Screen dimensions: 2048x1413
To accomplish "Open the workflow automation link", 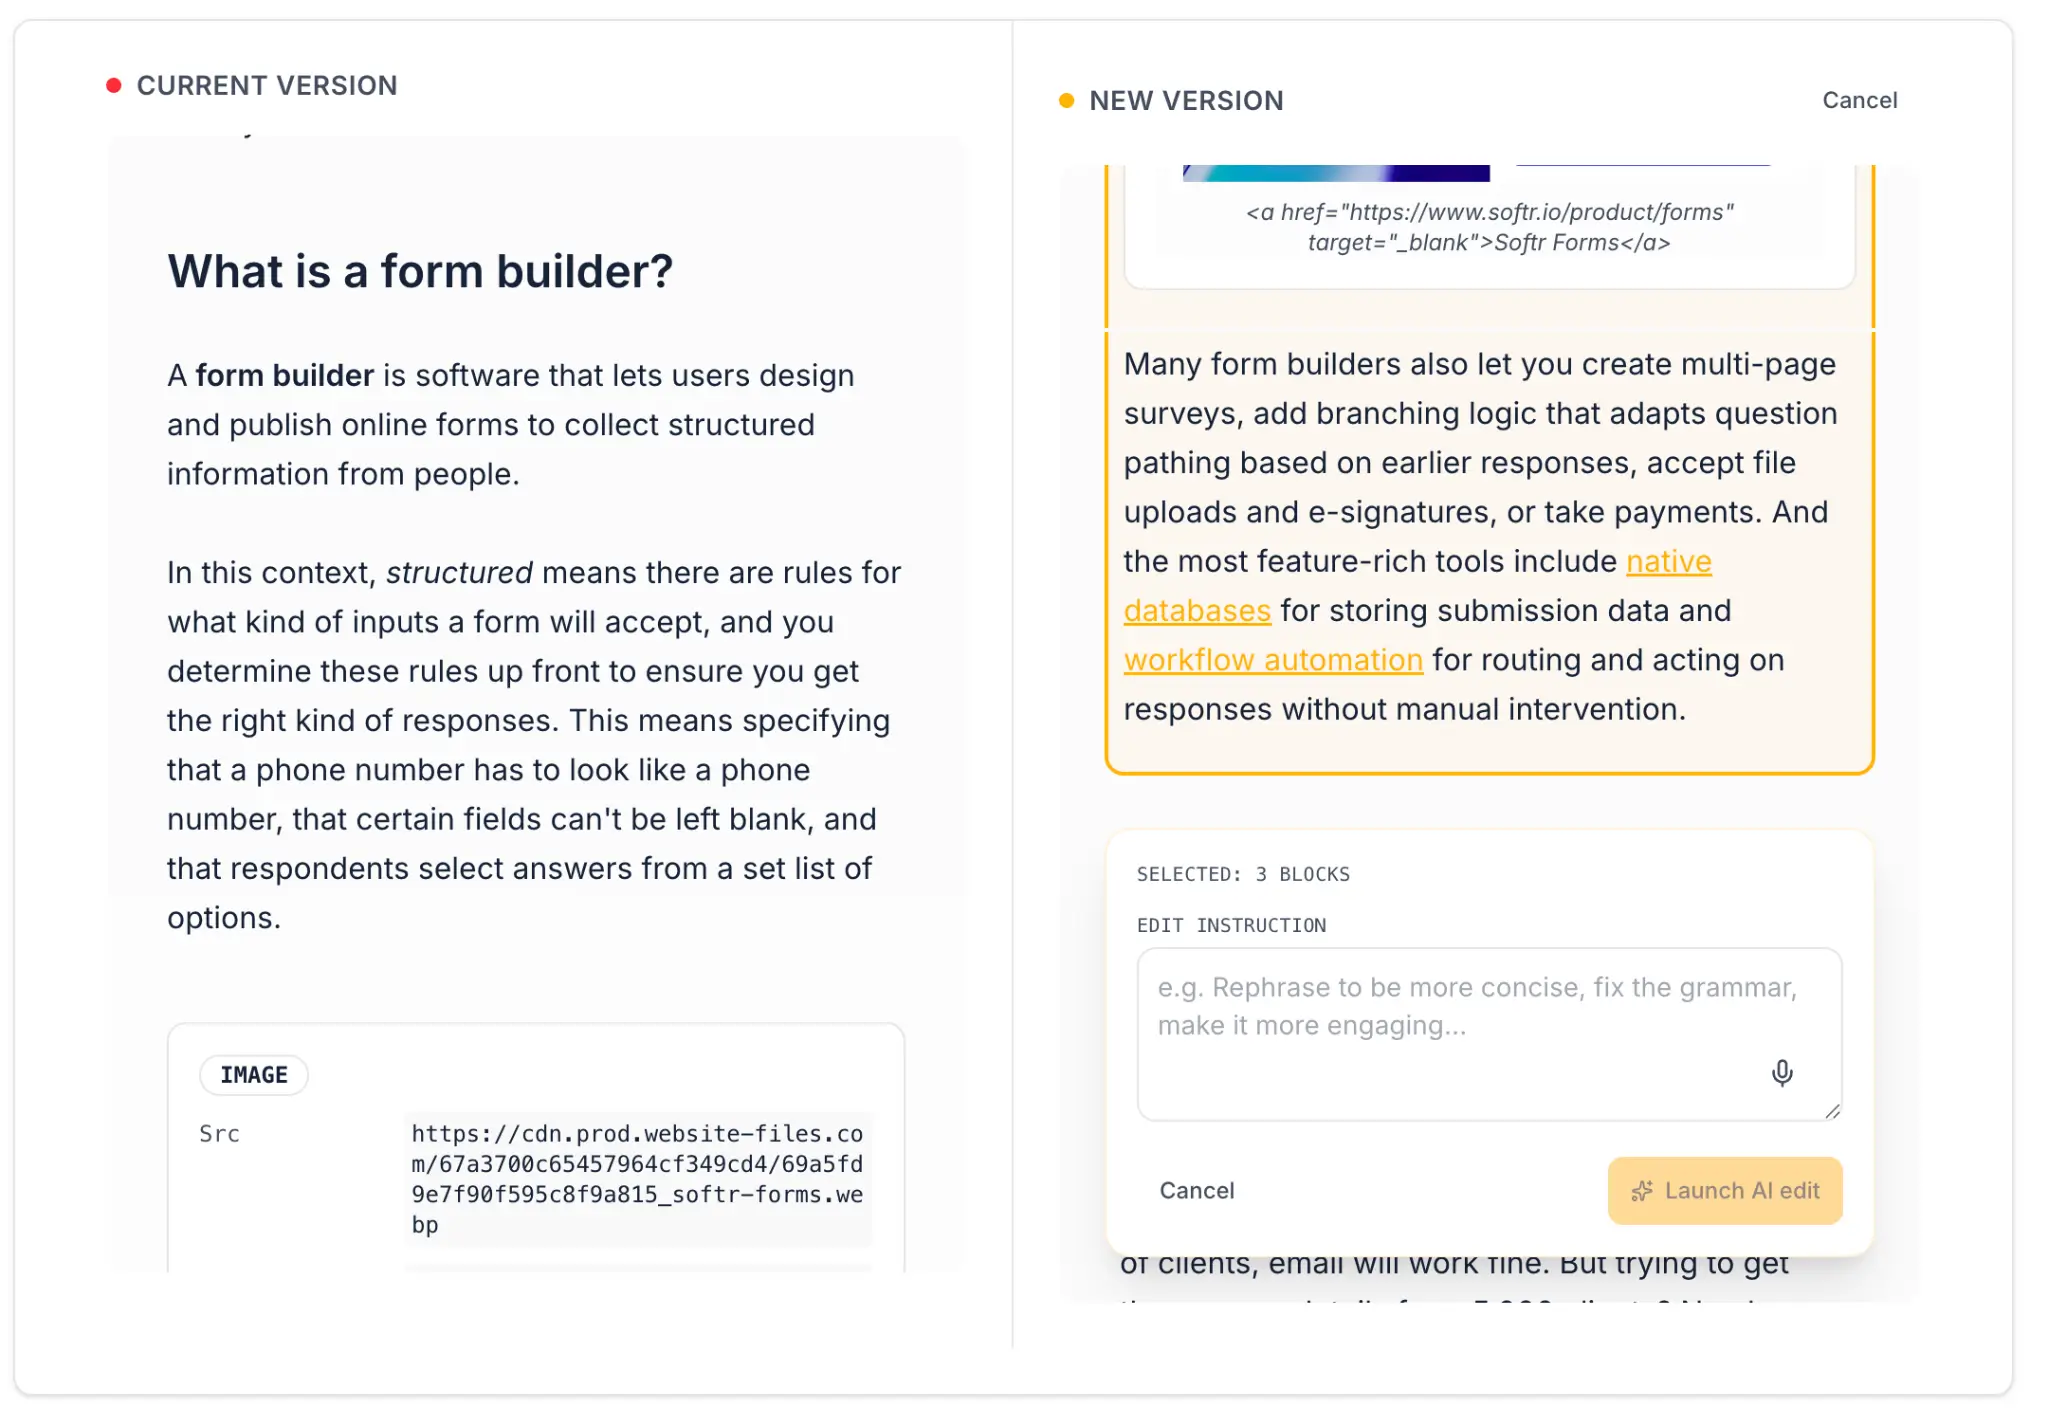I will click(1274, 659).
